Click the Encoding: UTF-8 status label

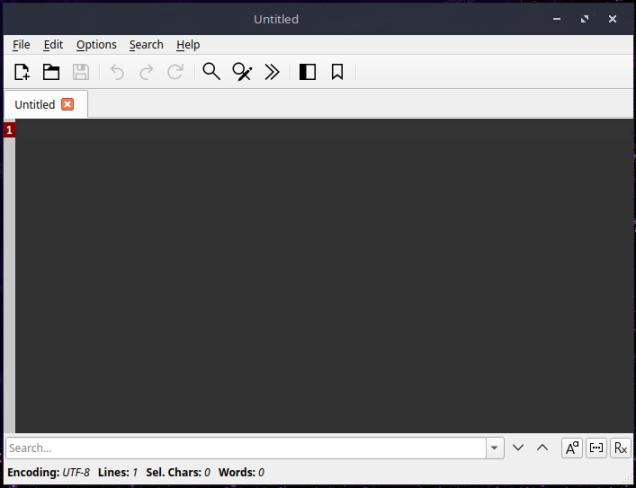tap(49, 472)
